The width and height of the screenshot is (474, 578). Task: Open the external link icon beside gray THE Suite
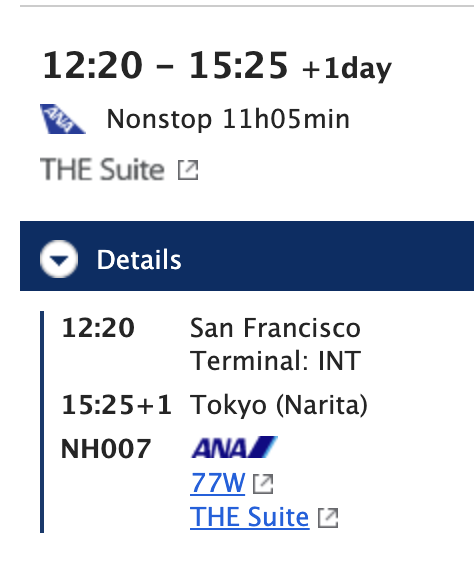[188, 170]
